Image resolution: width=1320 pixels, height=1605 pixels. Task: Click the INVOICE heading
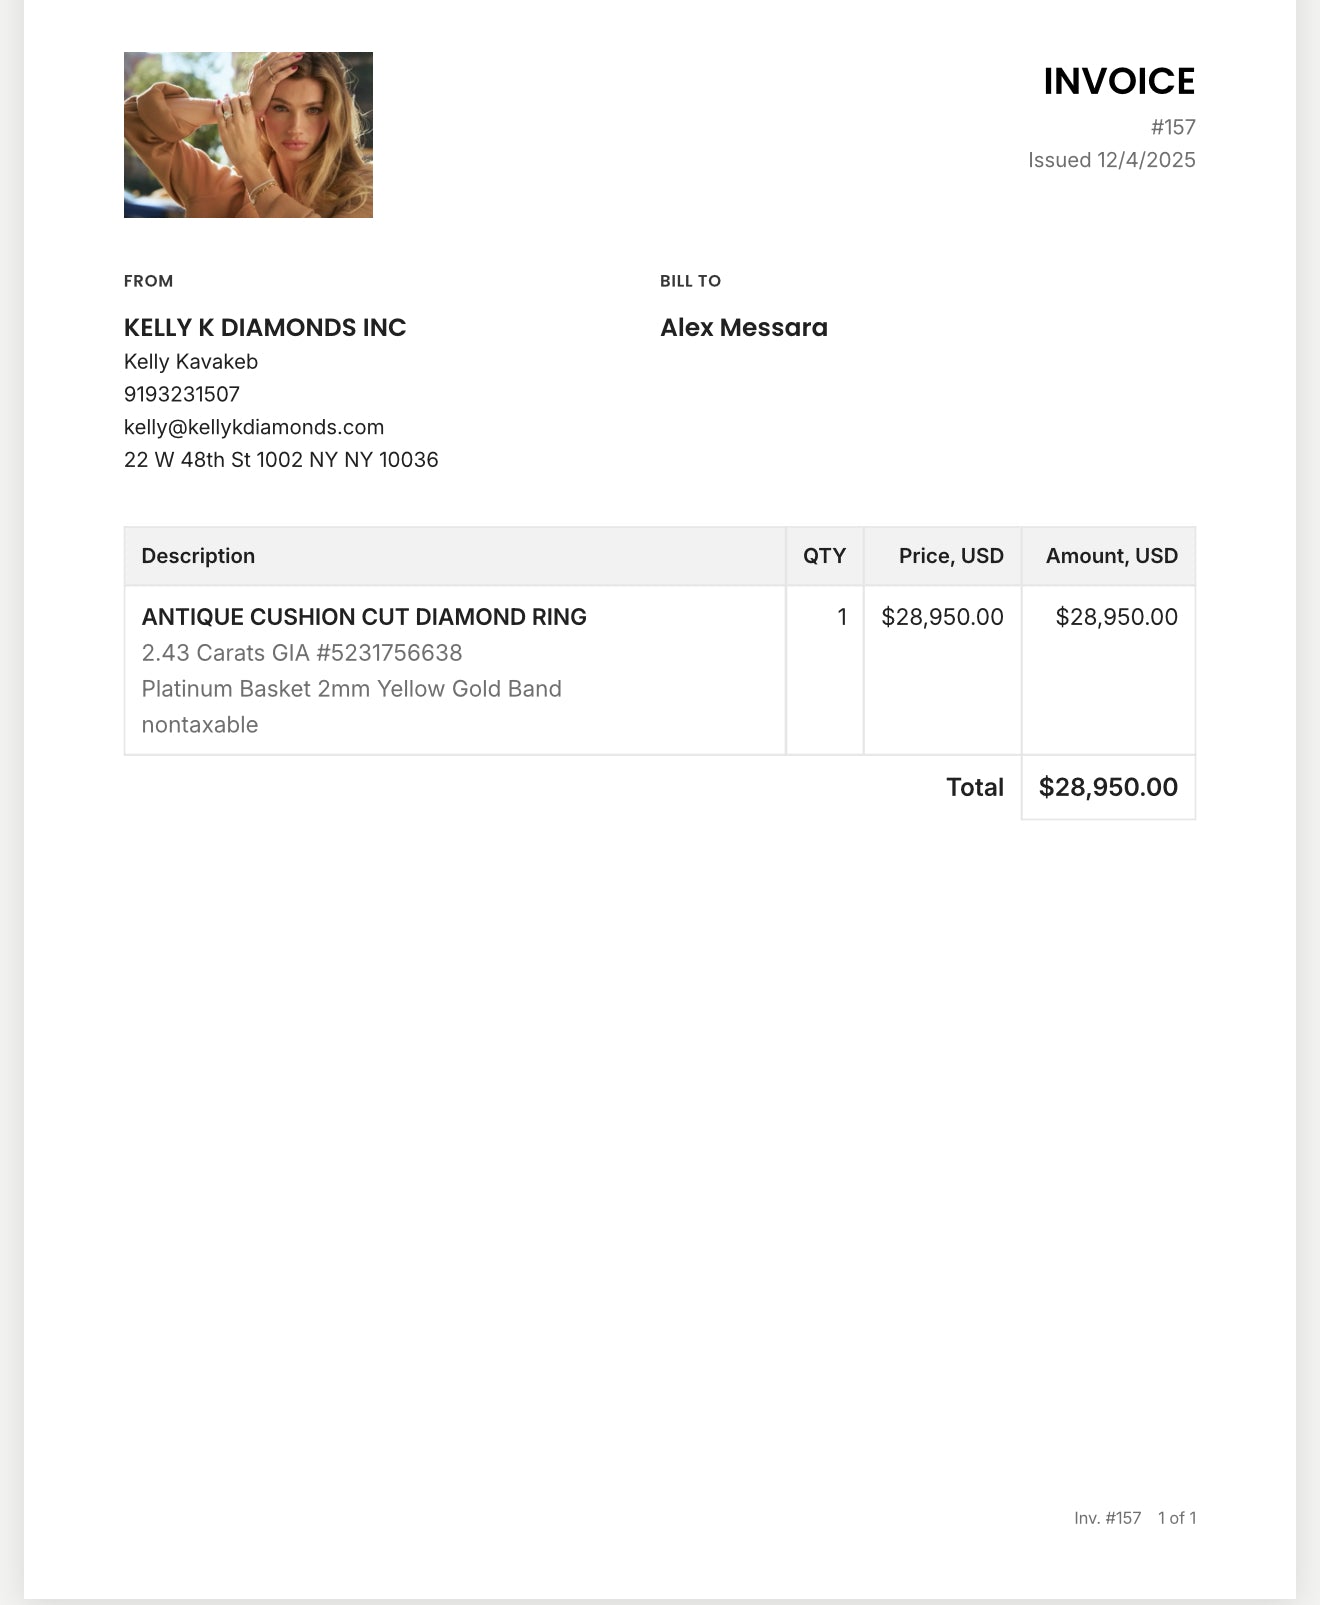1118,82
